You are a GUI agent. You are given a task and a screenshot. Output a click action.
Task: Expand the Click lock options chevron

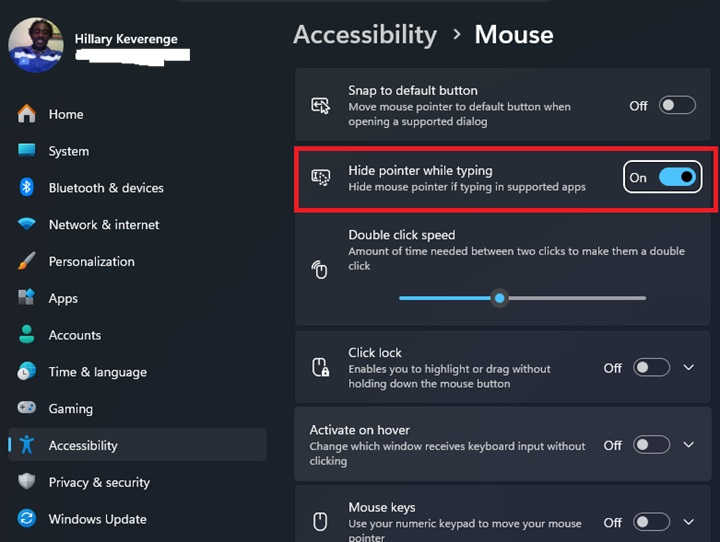pyautogui.click(x=688, y=367)
